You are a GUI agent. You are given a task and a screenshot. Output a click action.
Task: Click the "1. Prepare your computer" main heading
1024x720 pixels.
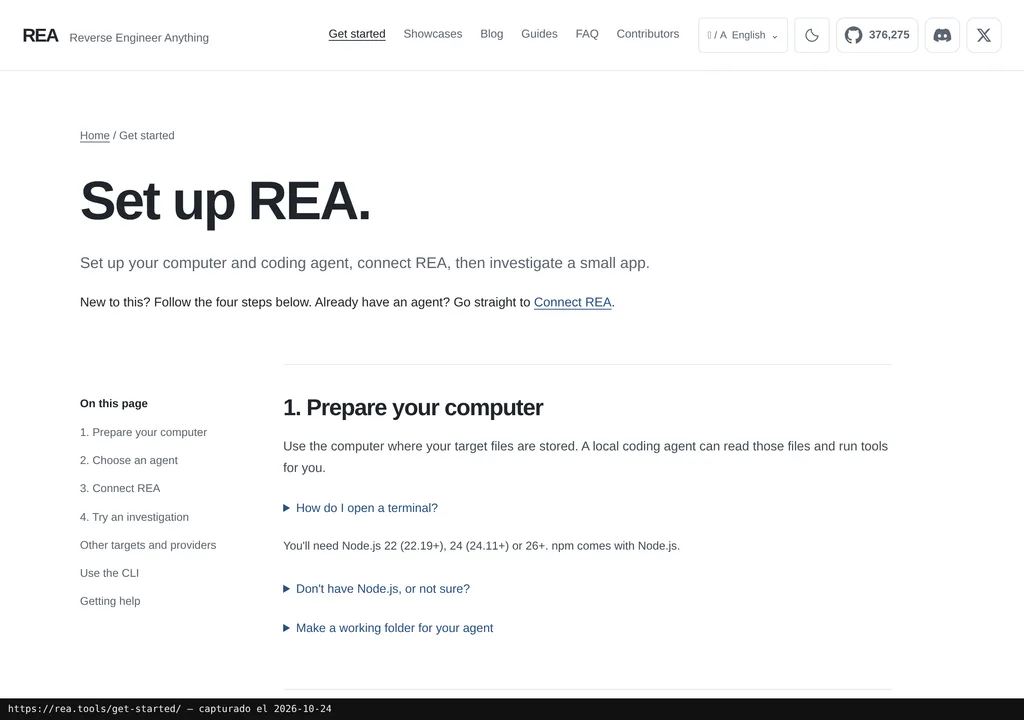pyautogui.click(x=413, y=408)
